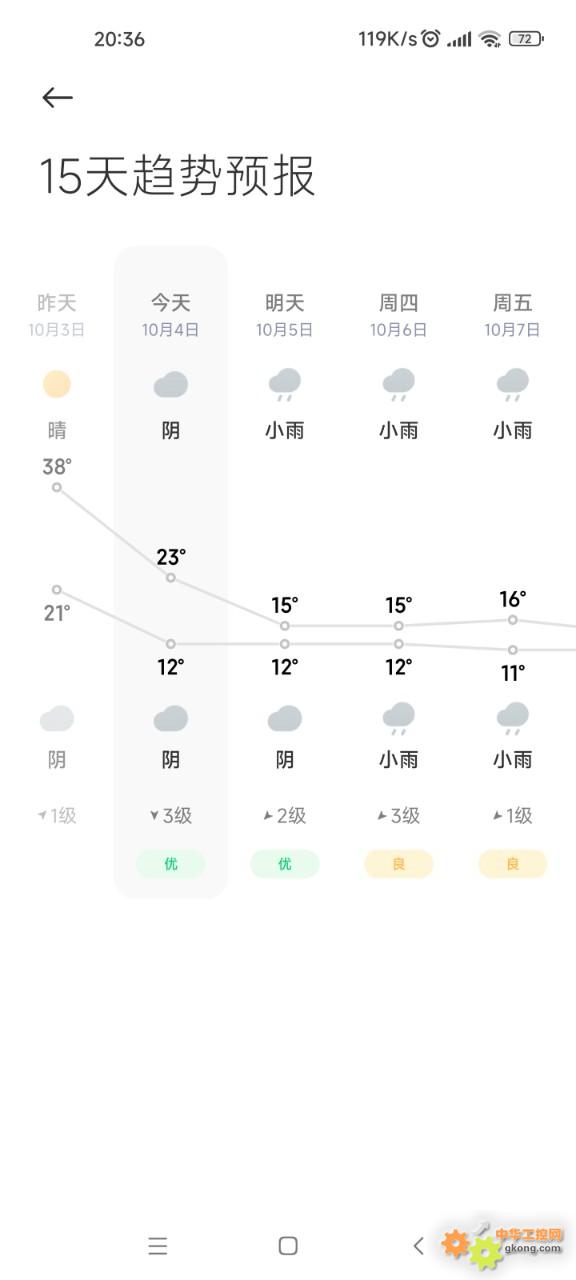Tap the Android home square button

288,1245
